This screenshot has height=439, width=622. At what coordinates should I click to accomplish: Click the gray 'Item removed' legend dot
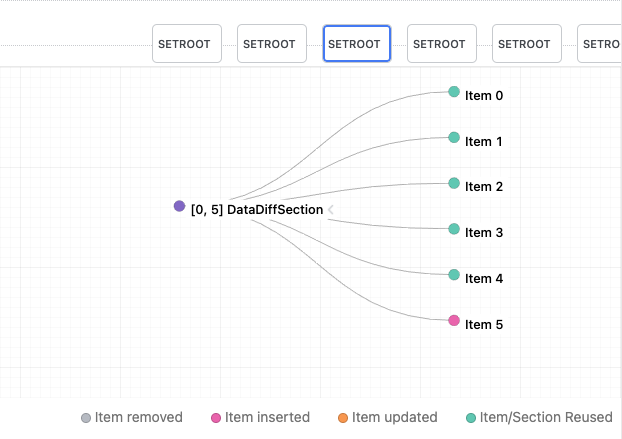point(87,418)
